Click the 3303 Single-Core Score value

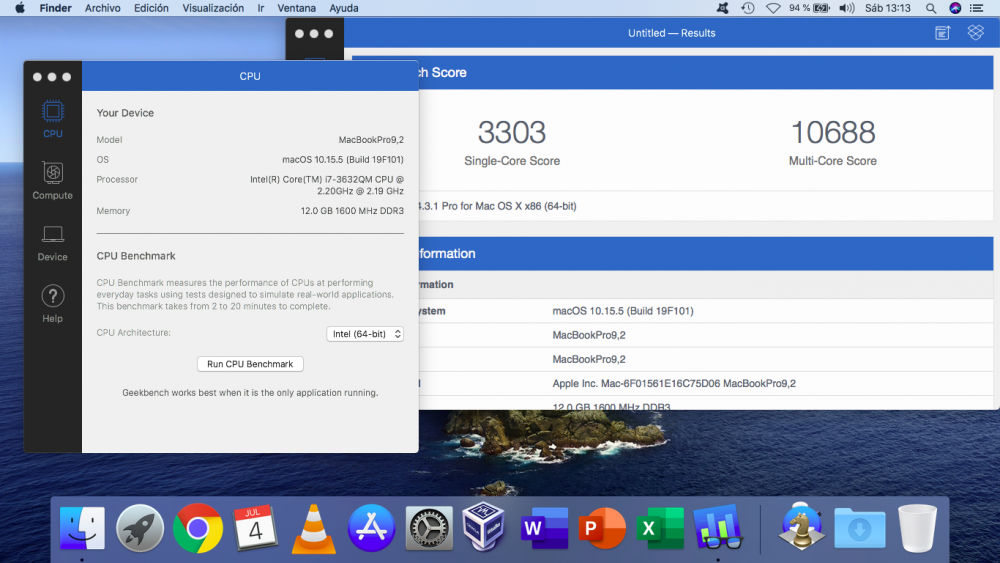[x=512, y=133]
